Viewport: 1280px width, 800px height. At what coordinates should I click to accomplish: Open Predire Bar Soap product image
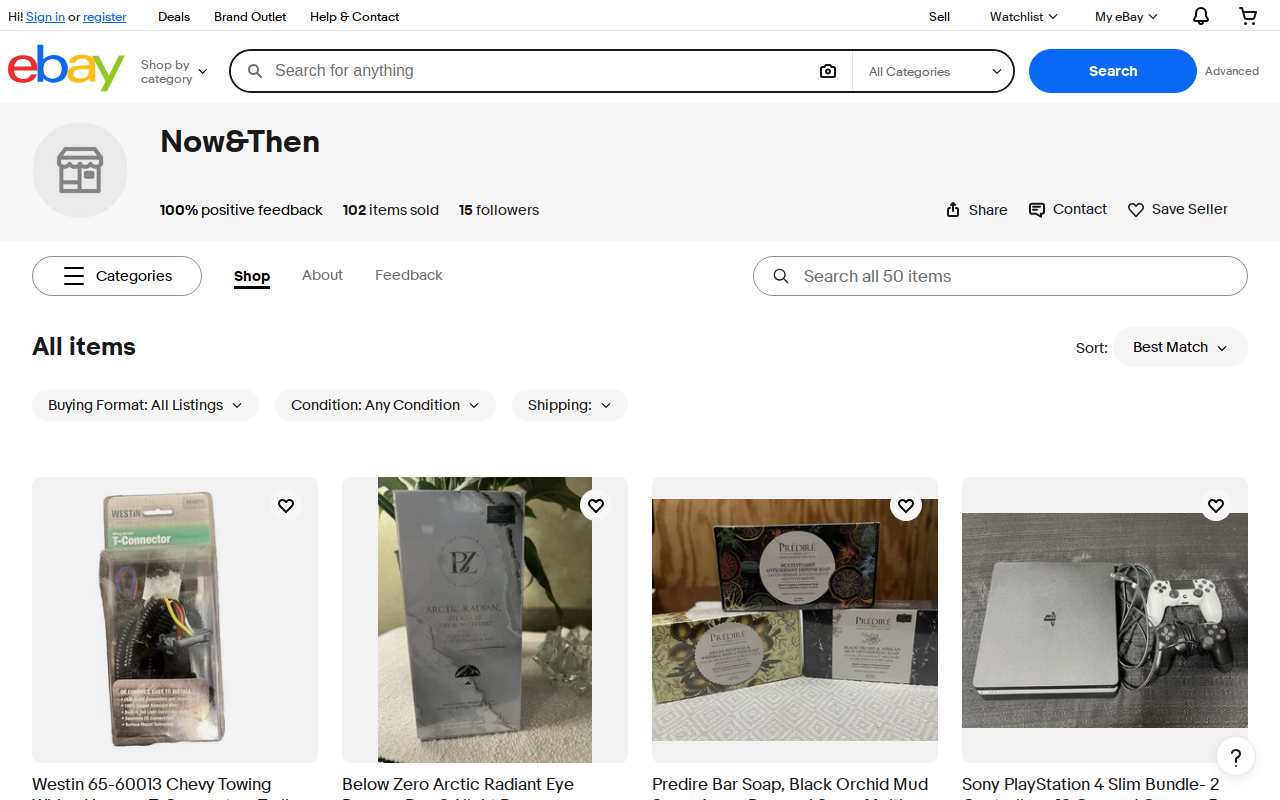point(795,620)
